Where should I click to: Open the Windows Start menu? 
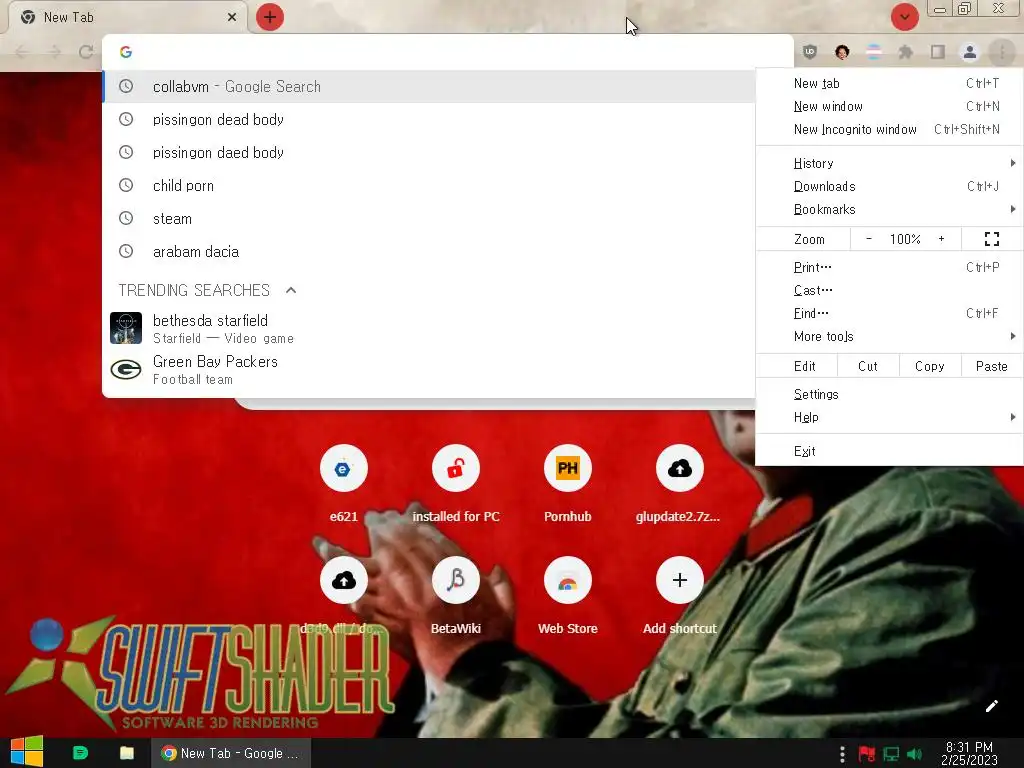pyautogui.click(x=27, y=753)
